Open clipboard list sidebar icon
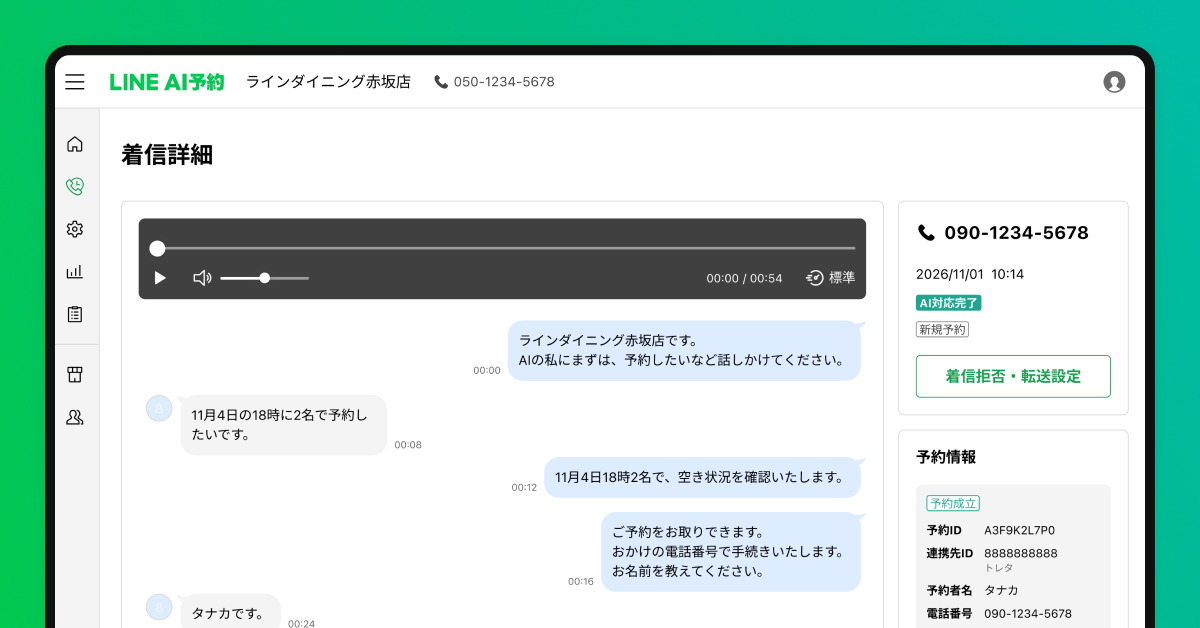 pyautogui.click(x=75, y=314)
